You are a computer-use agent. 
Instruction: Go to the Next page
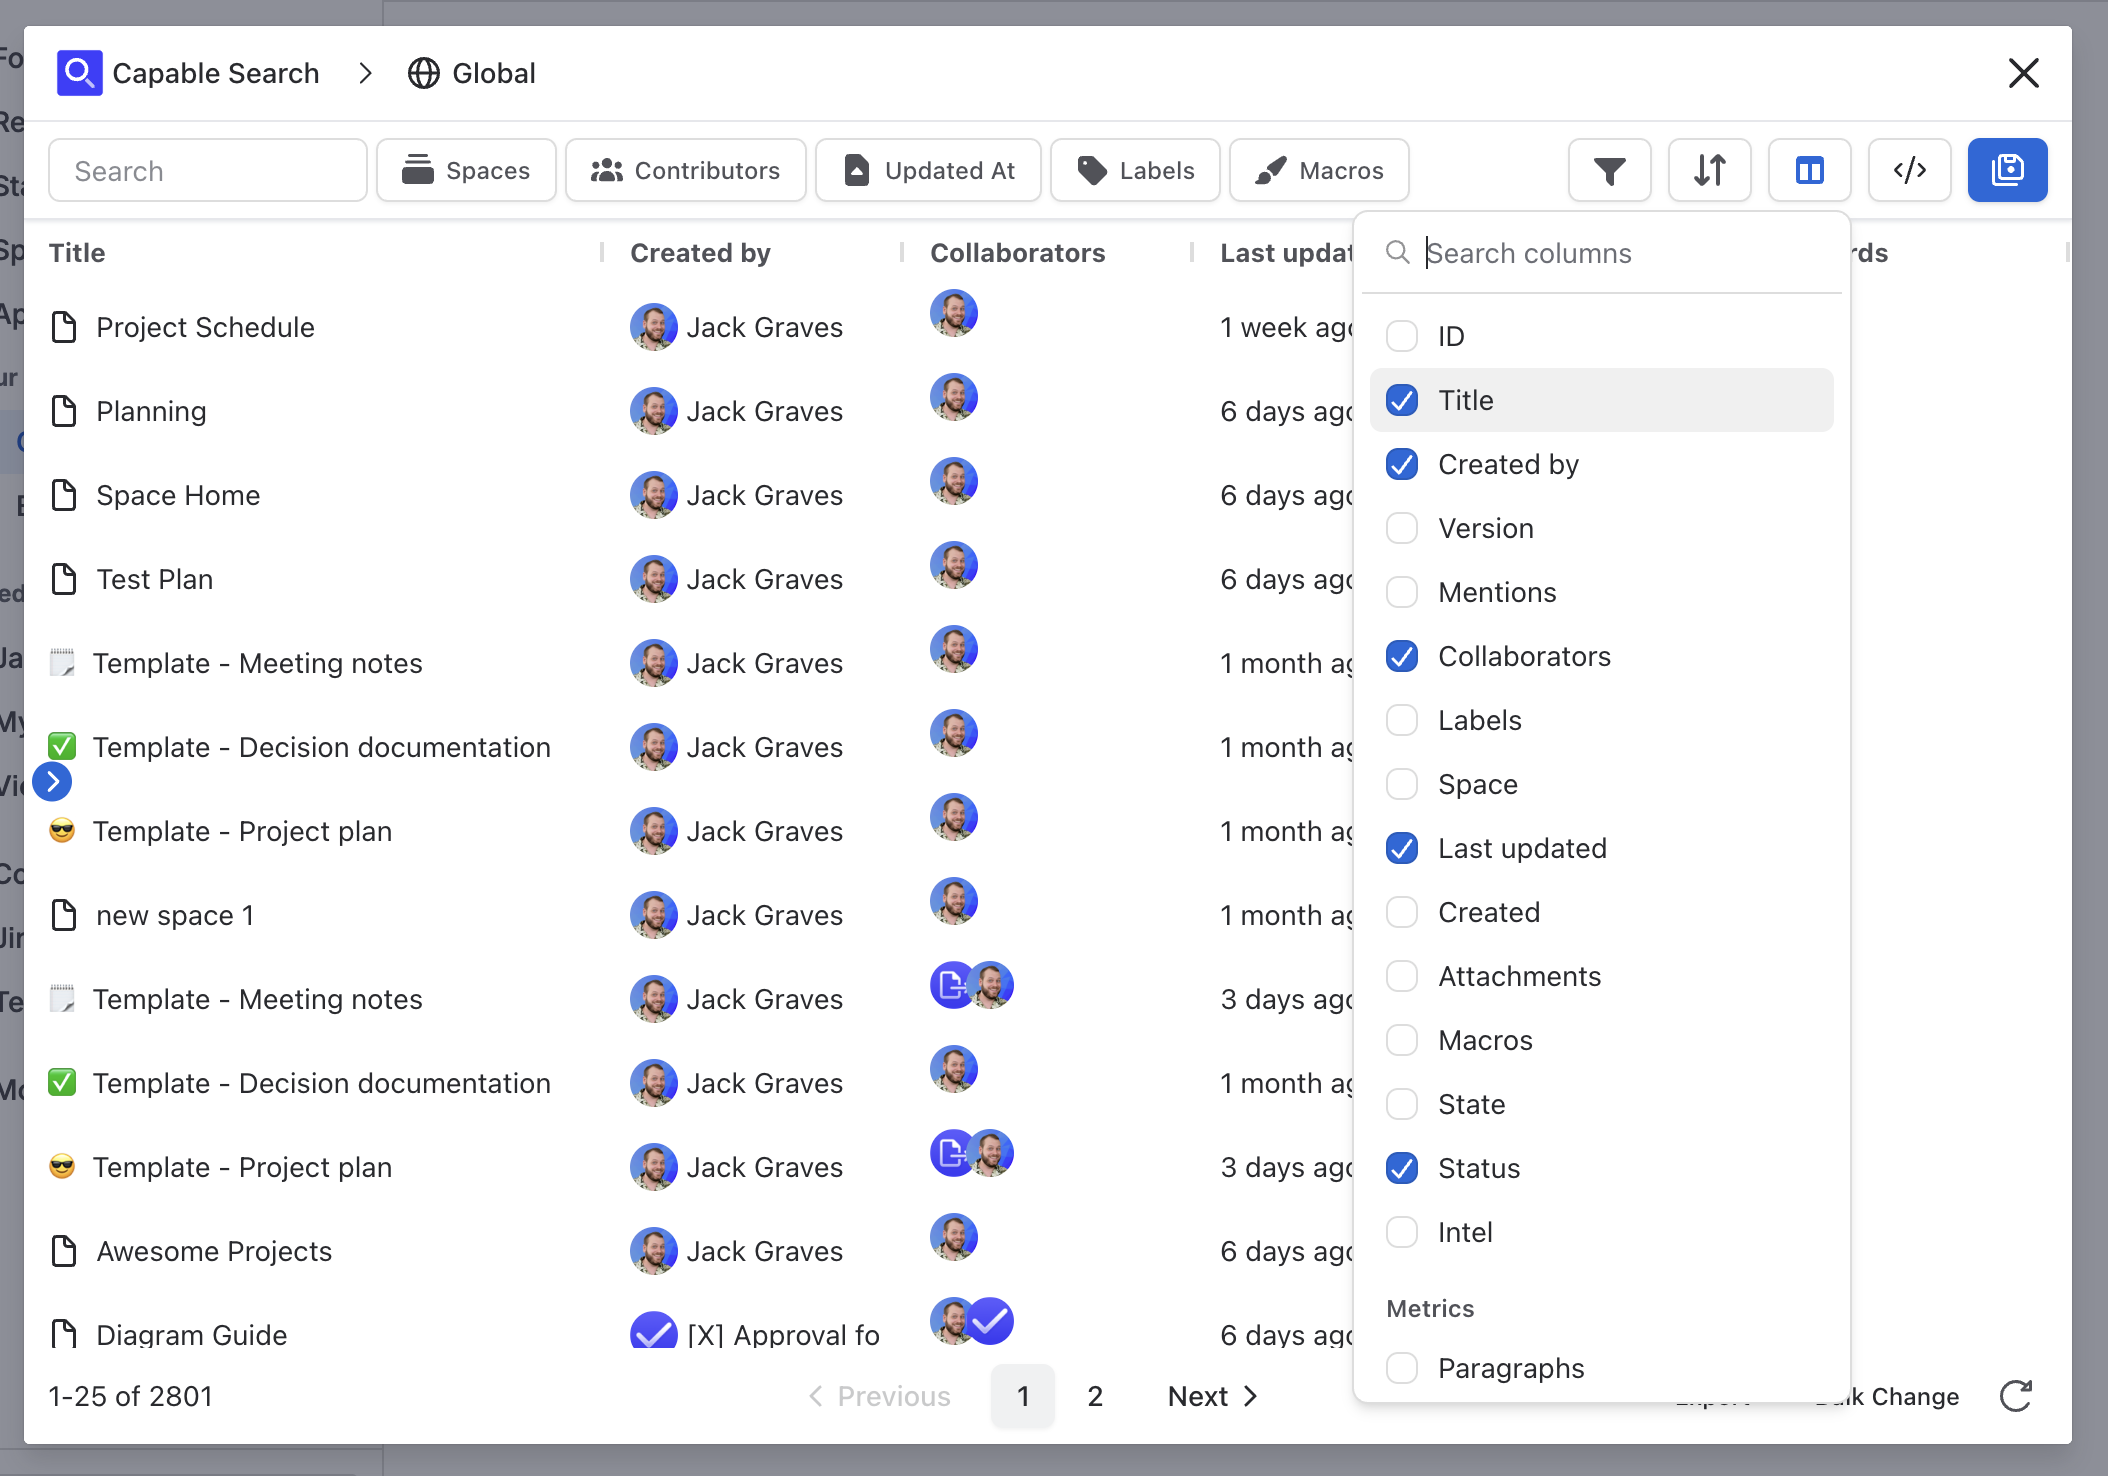point(1212,1396)
